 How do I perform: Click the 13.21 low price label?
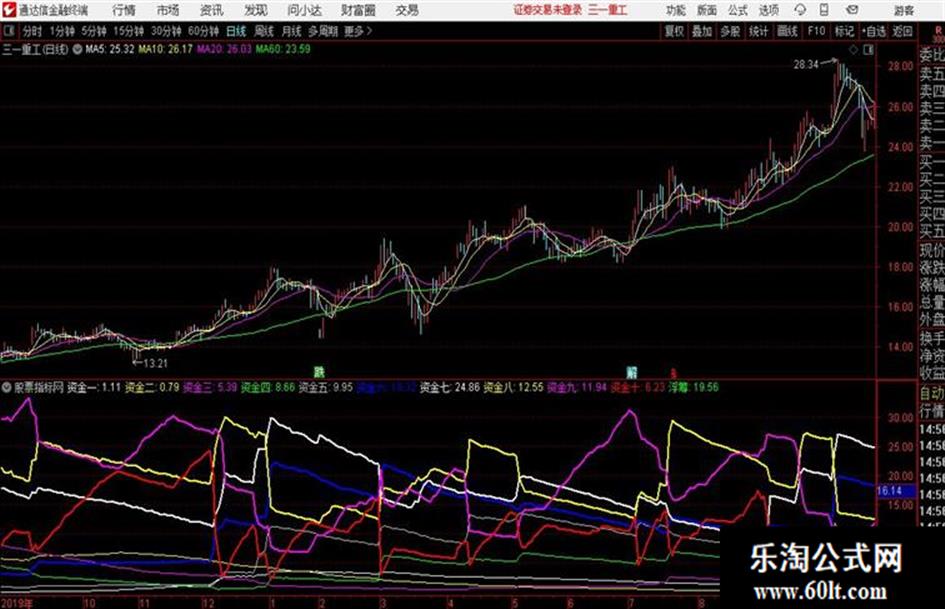[155, 363]
